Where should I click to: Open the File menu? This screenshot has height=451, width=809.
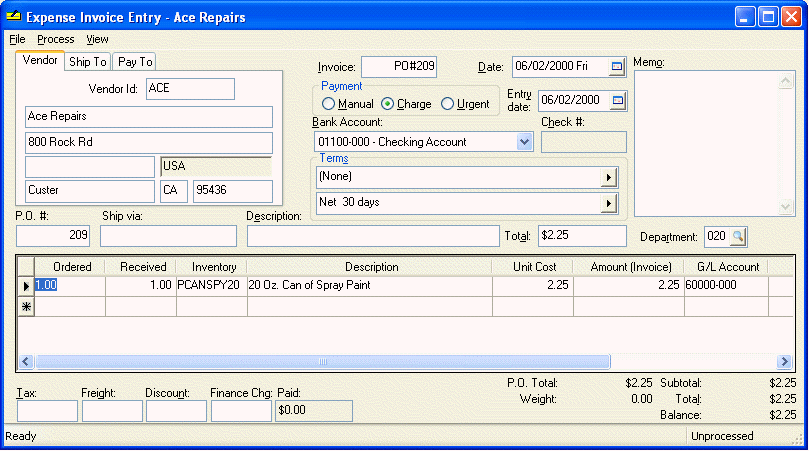pyautogui.click(x=17, y=39)
